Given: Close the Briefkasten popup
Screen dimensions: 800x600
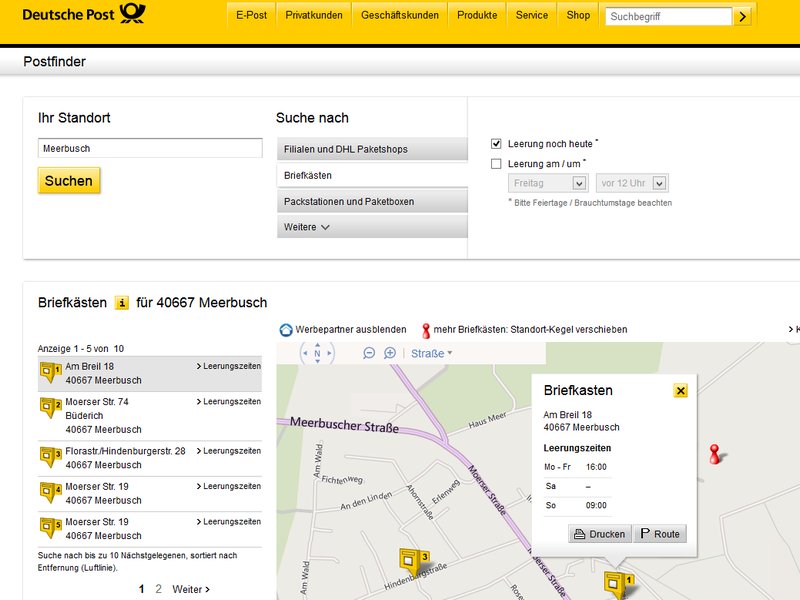Looking at the screenshot, I should tap(681, 391).
